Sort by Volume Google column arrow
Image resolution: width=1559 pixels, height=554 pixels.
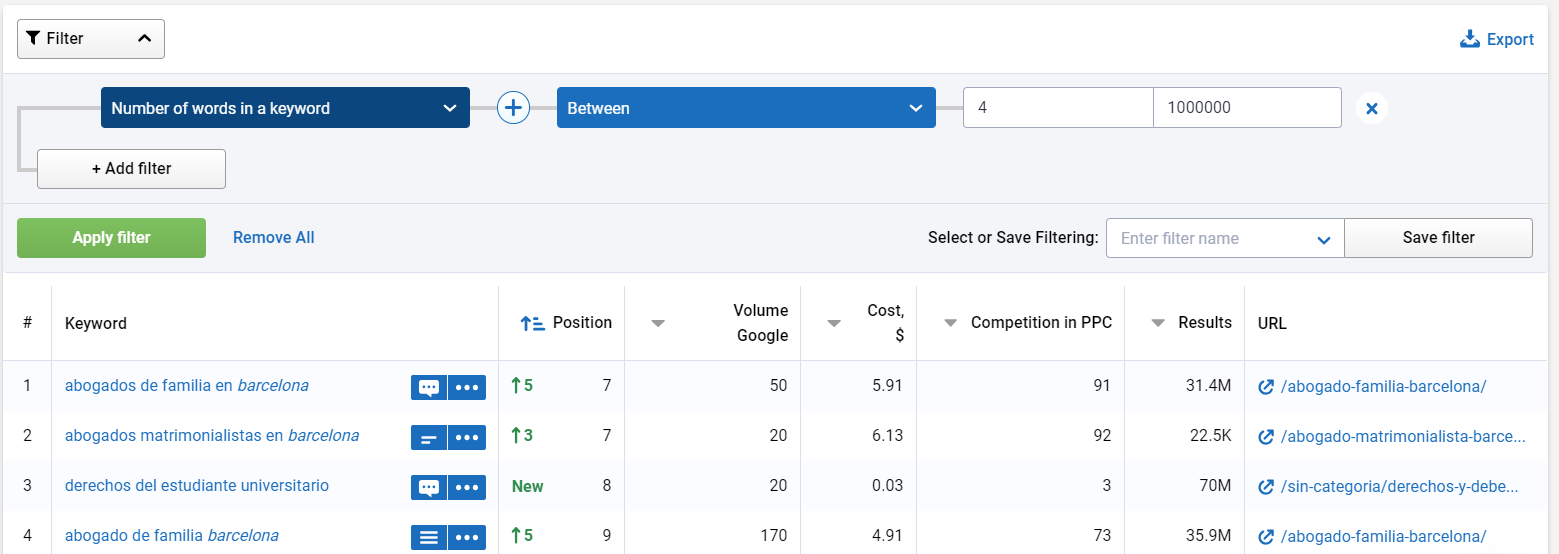tap(658, 323)
